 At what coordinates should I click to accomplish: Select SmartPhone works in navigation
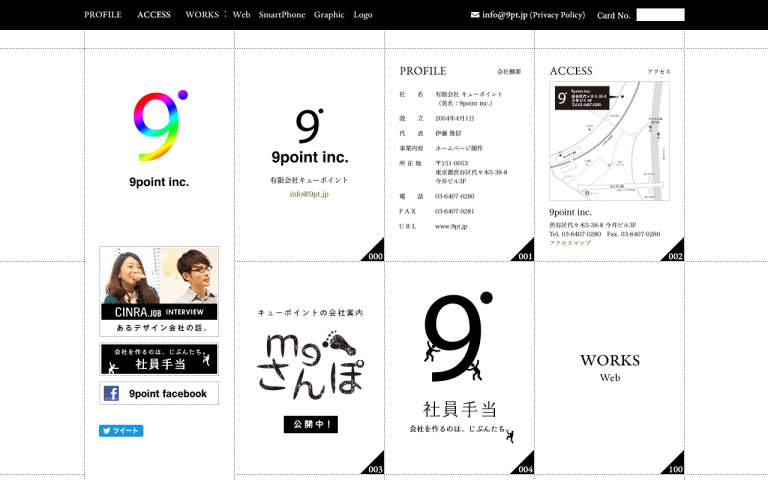[x=282, y=15]
